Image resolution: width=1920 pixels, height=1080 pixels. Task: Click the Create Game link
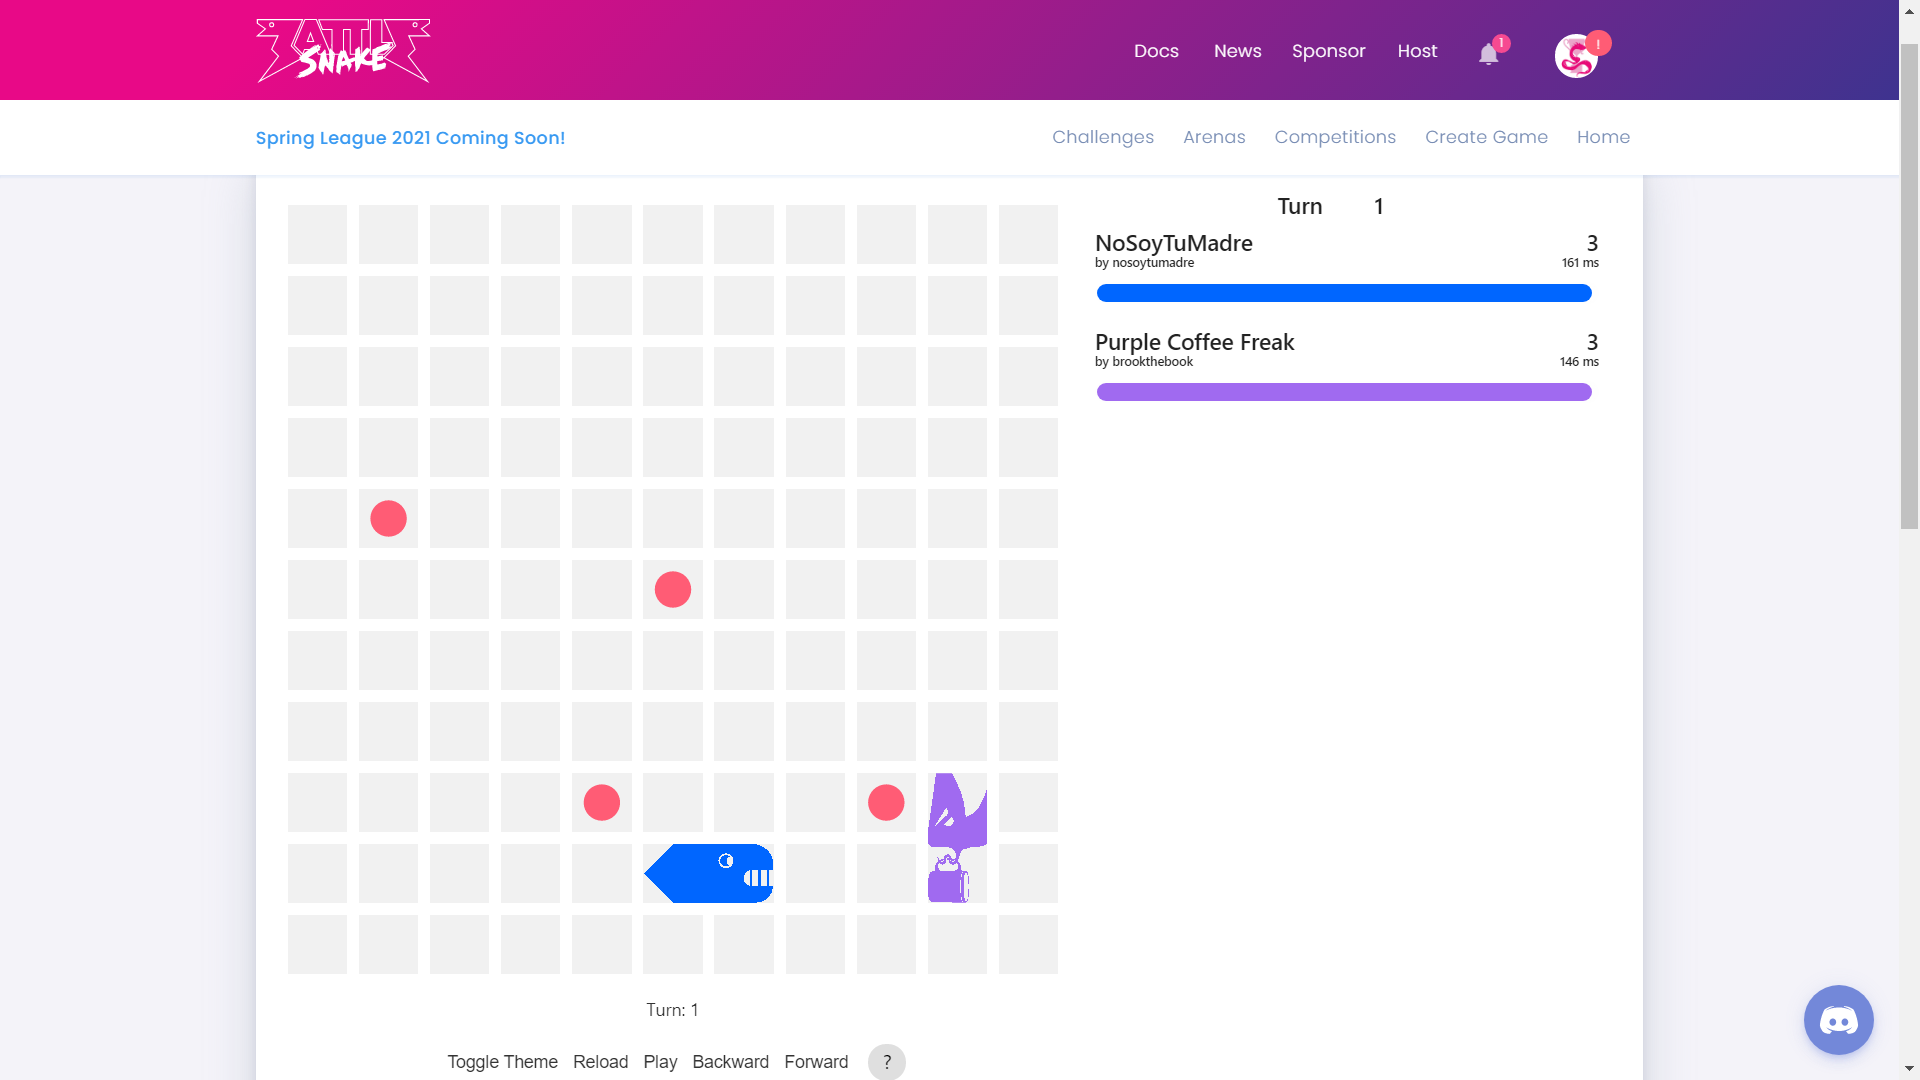point(1486,137)
